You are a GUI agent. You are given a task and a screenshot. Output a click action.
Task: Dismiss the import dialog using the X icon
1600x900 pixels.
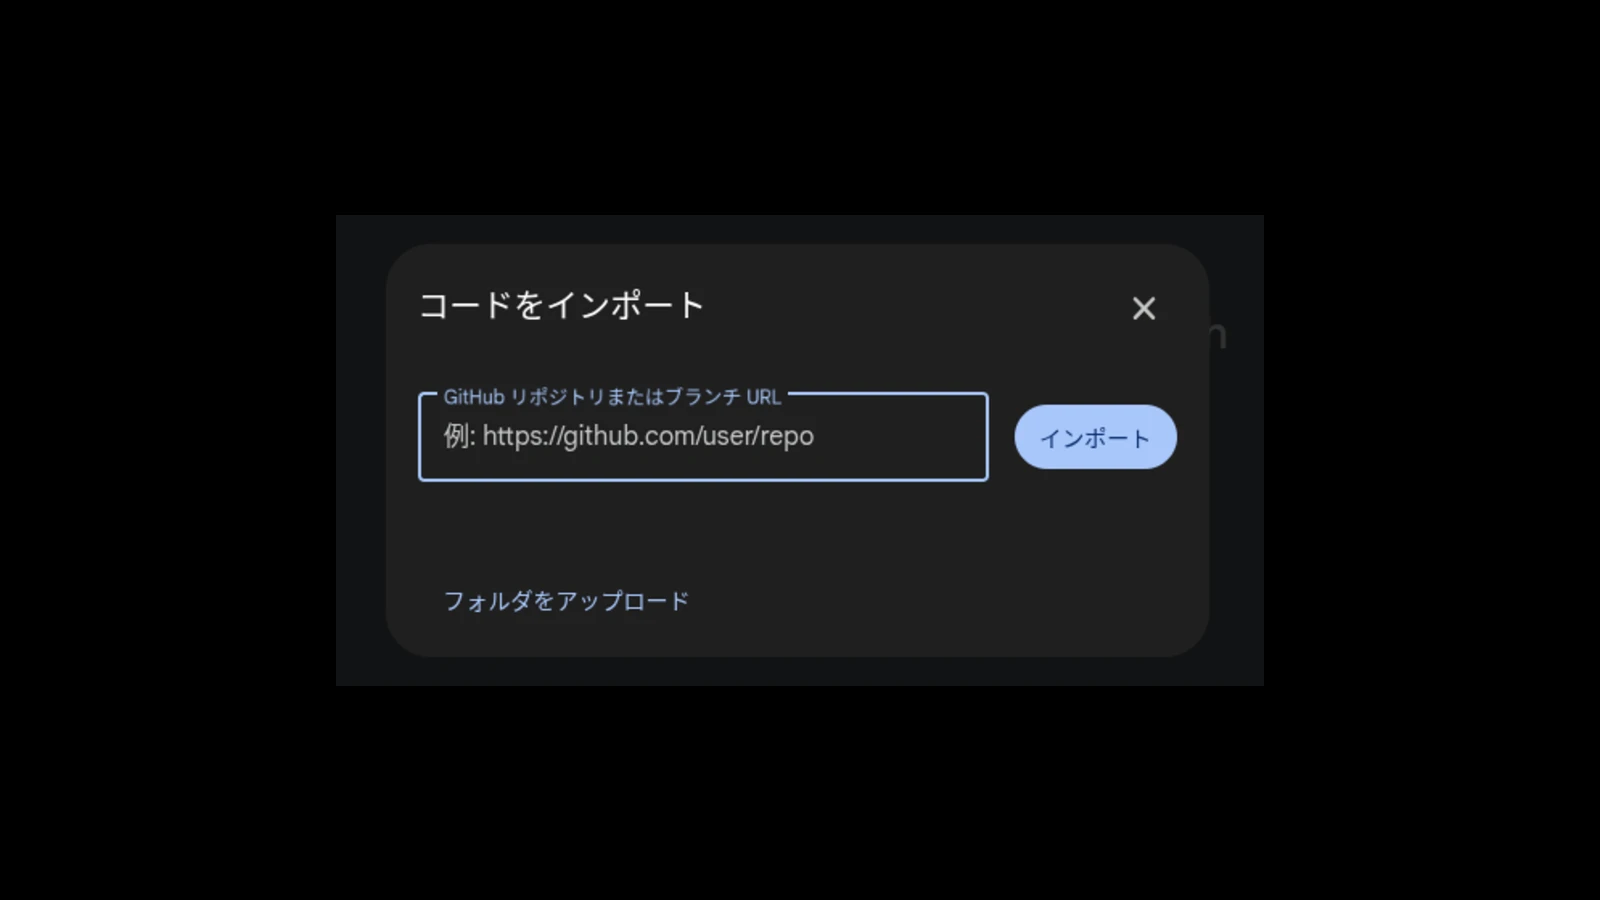pyautogui.click(x=1144, y=308)
